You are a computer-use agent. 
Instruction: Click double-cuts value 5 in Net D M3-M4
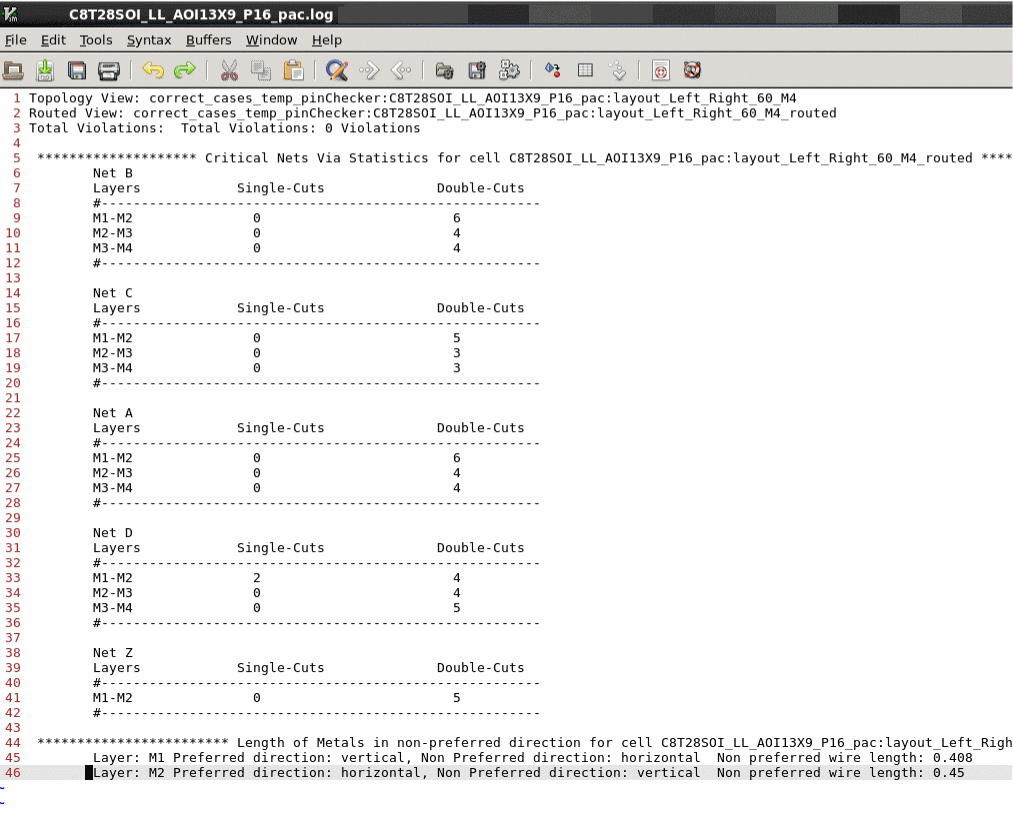click(x=457, y=608)
